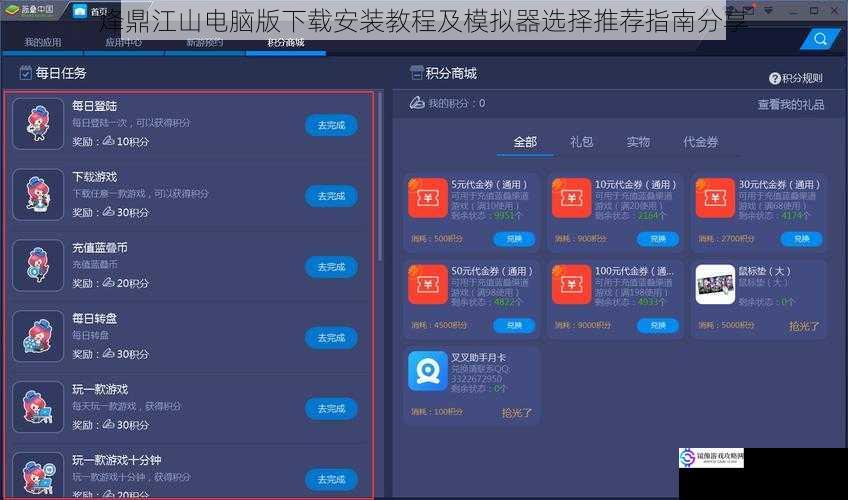Redeem the 5元代金券 with 兑换
Screen dimensions: 848x500
pyautogui.click(x=514, y=239)
